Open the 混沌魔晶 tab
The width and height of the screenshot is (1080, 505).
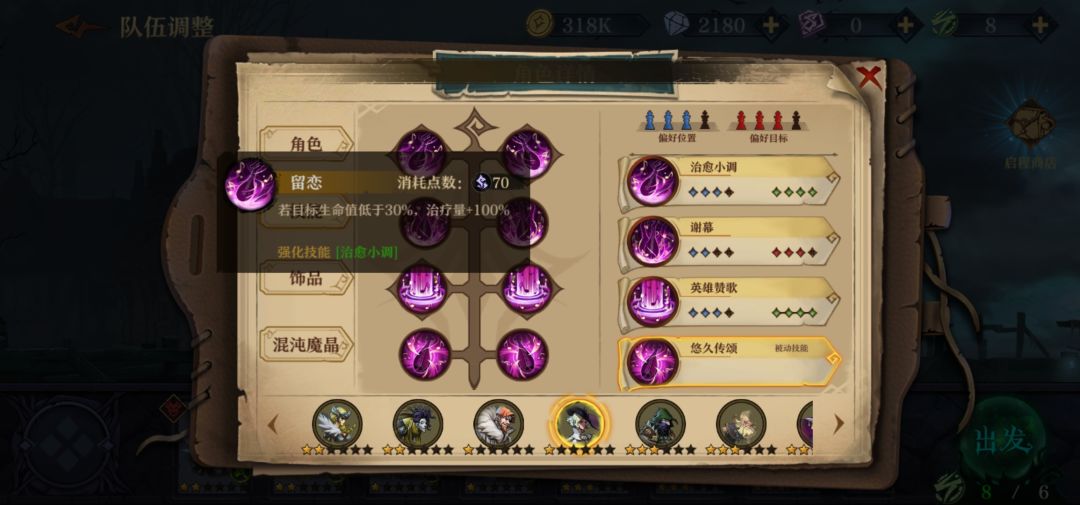(x=306, y=344)
